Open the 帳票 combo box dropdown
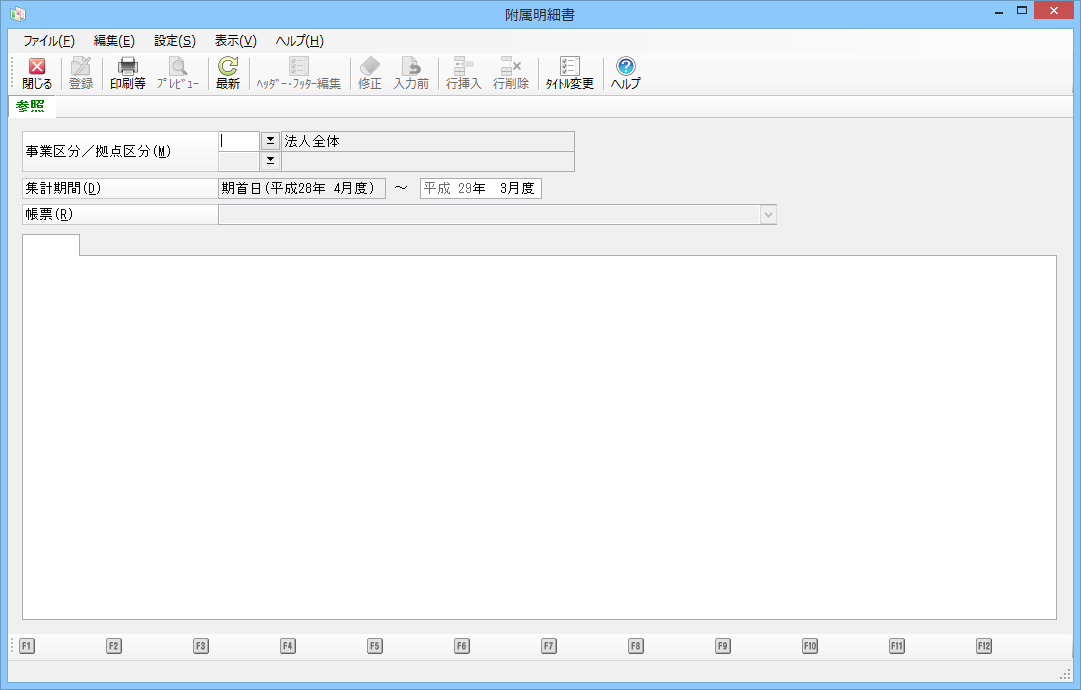 pos(768,214)
